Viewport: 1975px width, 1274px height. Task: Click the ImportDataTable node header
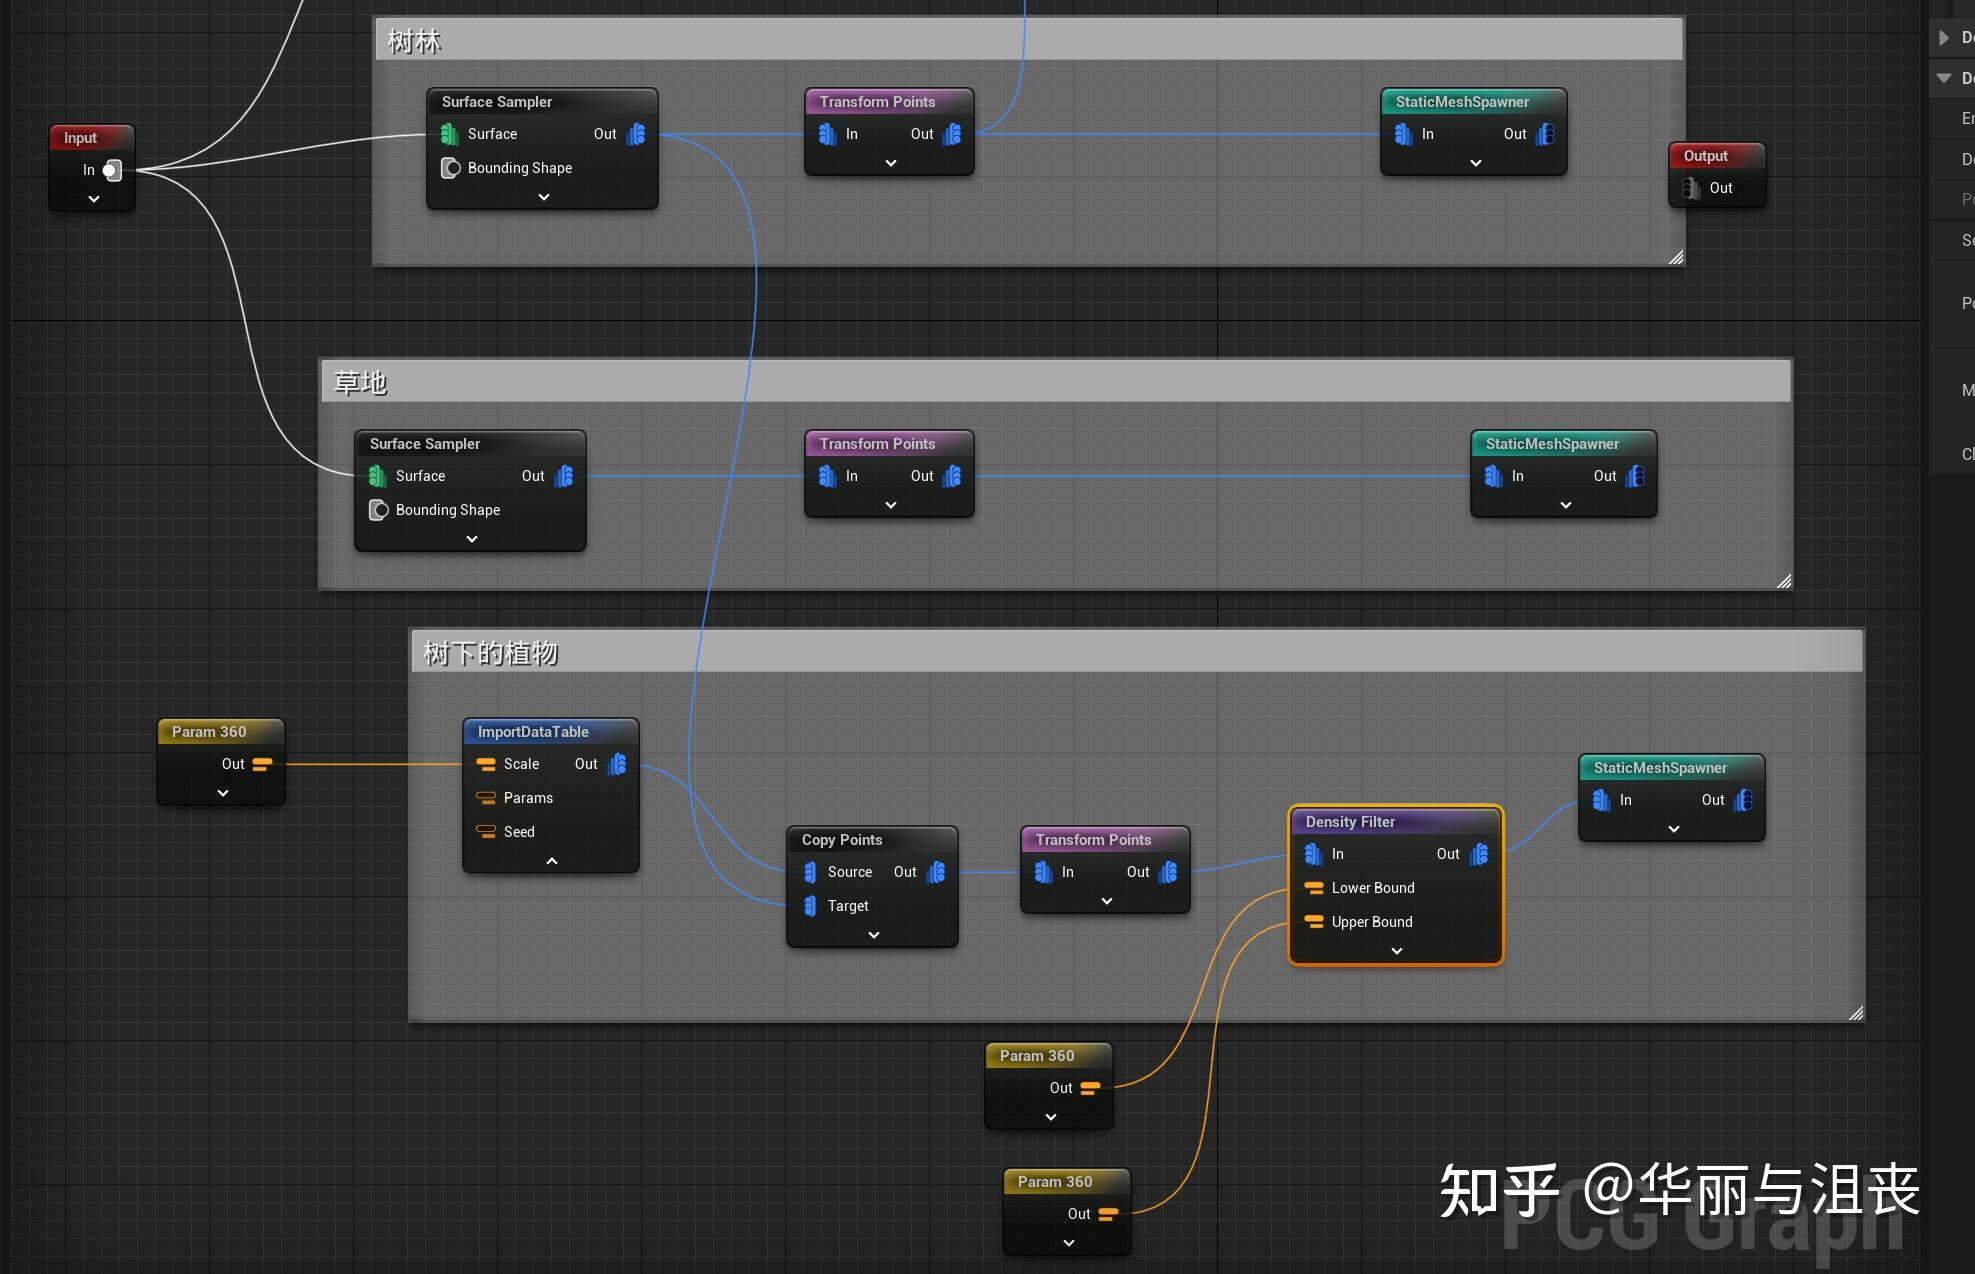[534, 732]
